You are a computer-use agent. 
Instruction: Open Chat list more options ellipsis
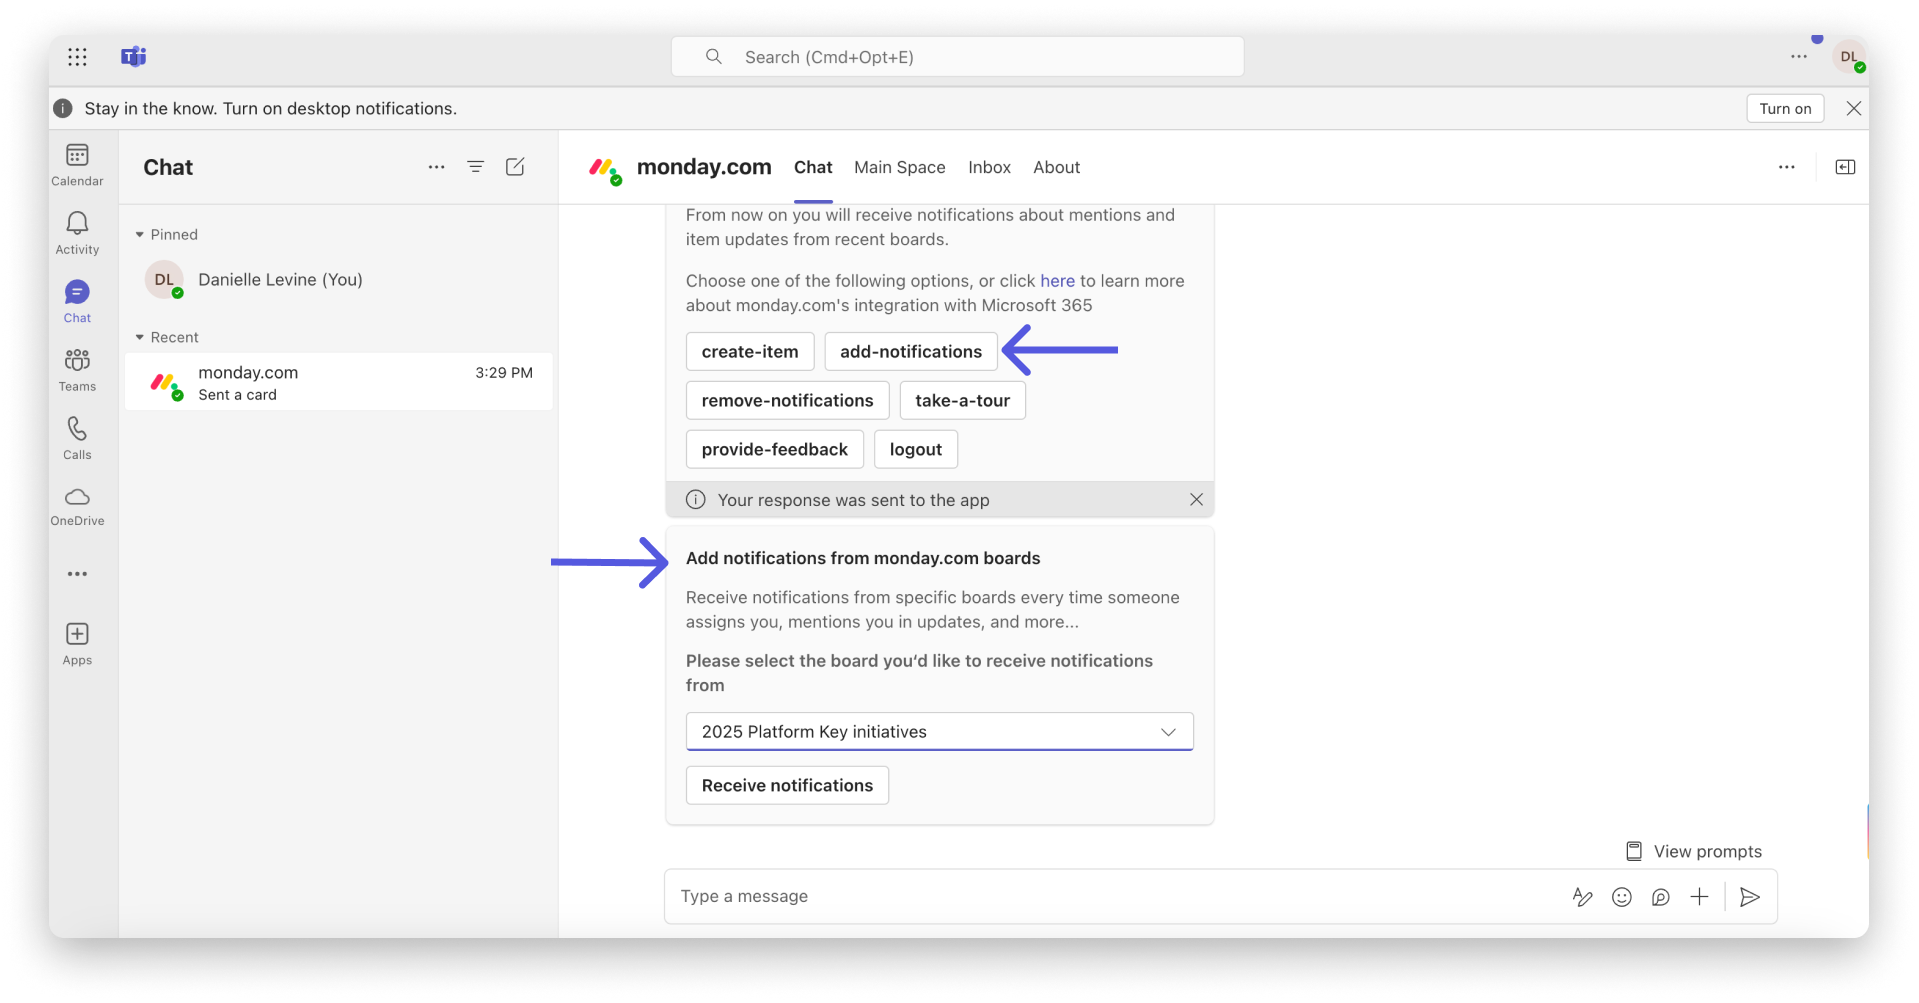coord(436,167)
